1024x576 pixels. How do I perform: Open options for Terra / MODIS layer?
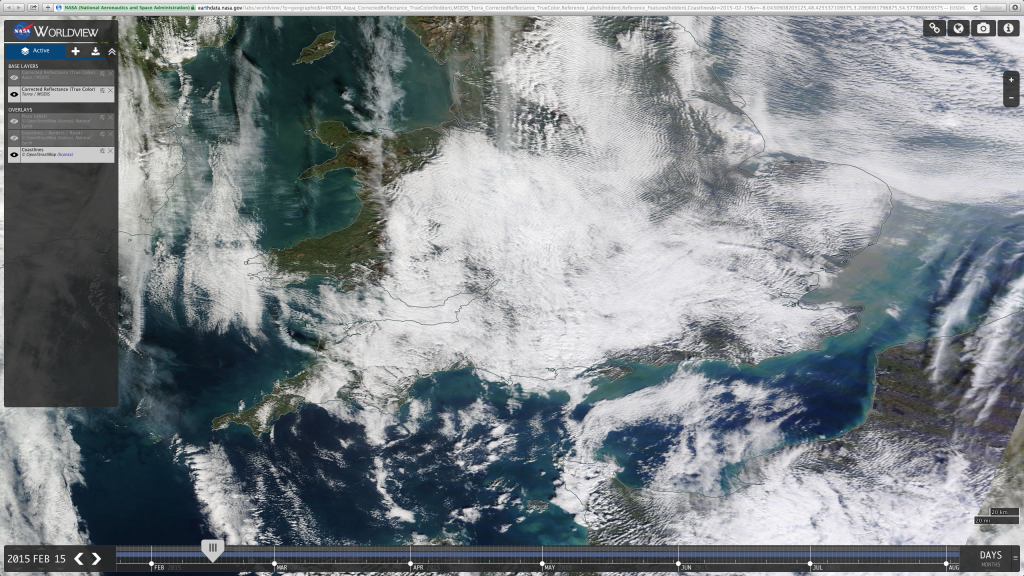pyautogui.click(x=103, y=91)
